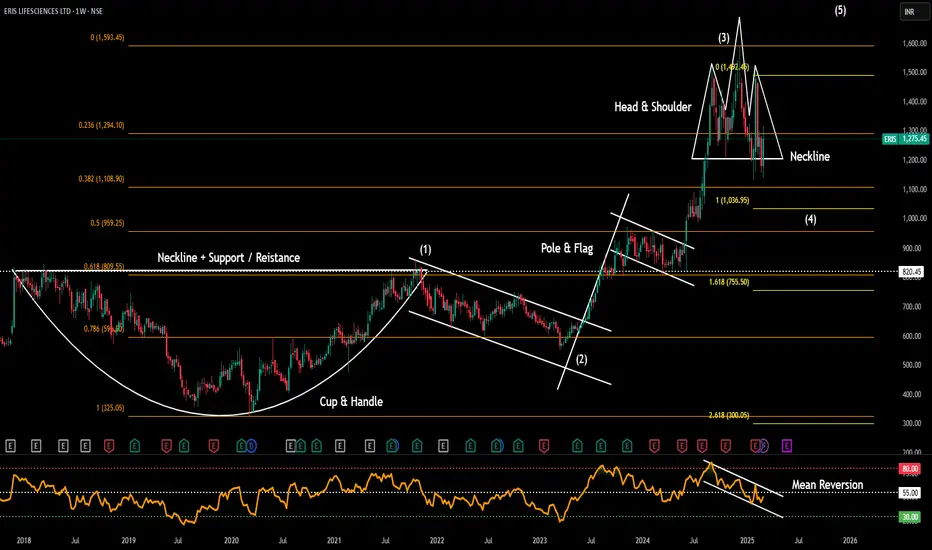Select the 'Pole & Flag' text annotation
This screenshot has height=550, width=932.
click(567, 248)
